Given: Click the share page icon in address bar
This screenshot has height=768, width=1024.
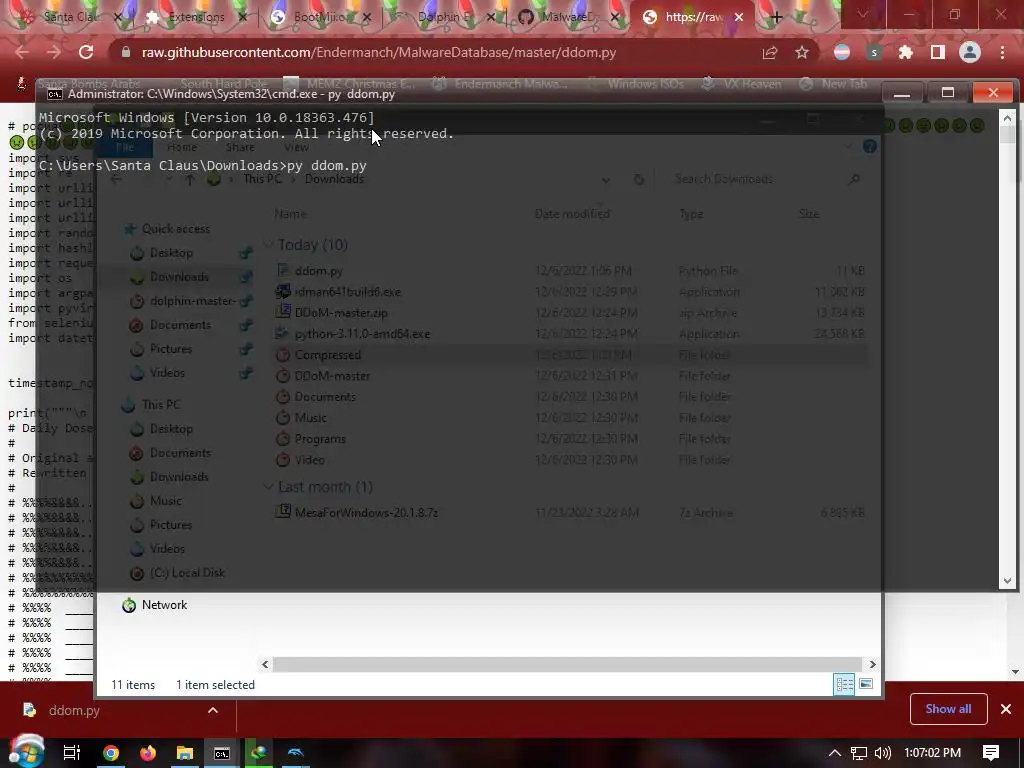Looking at the screenshot, I should 770,53.
